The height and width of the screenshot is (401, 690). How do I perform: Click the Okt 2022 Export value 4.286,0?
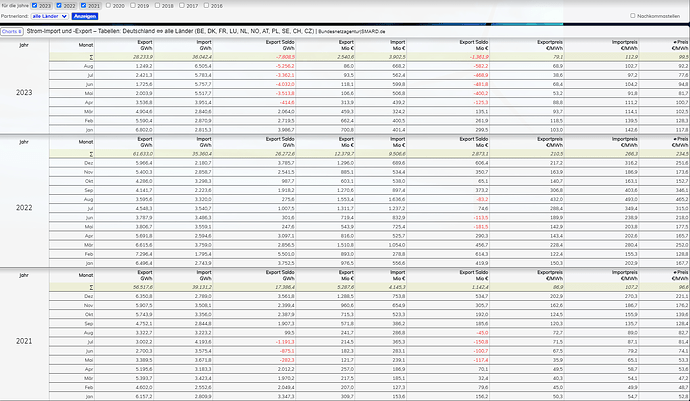[x=144, y=181]
